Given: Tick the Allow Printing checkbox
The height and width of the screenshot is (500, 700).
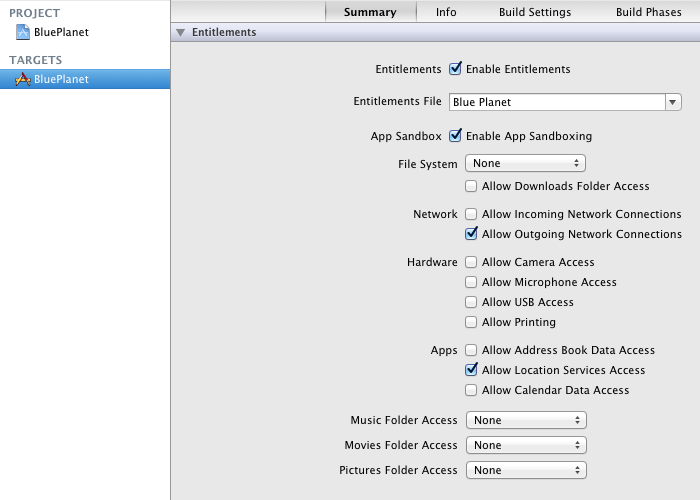Looking at the screenshot, I should pyautogui.click(x=472, y=322).
